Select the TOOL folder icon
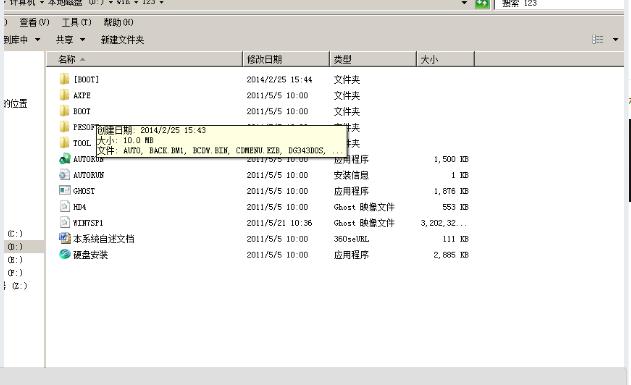The width and height of the screenshot is (631, 385). [x=64, y=142]
